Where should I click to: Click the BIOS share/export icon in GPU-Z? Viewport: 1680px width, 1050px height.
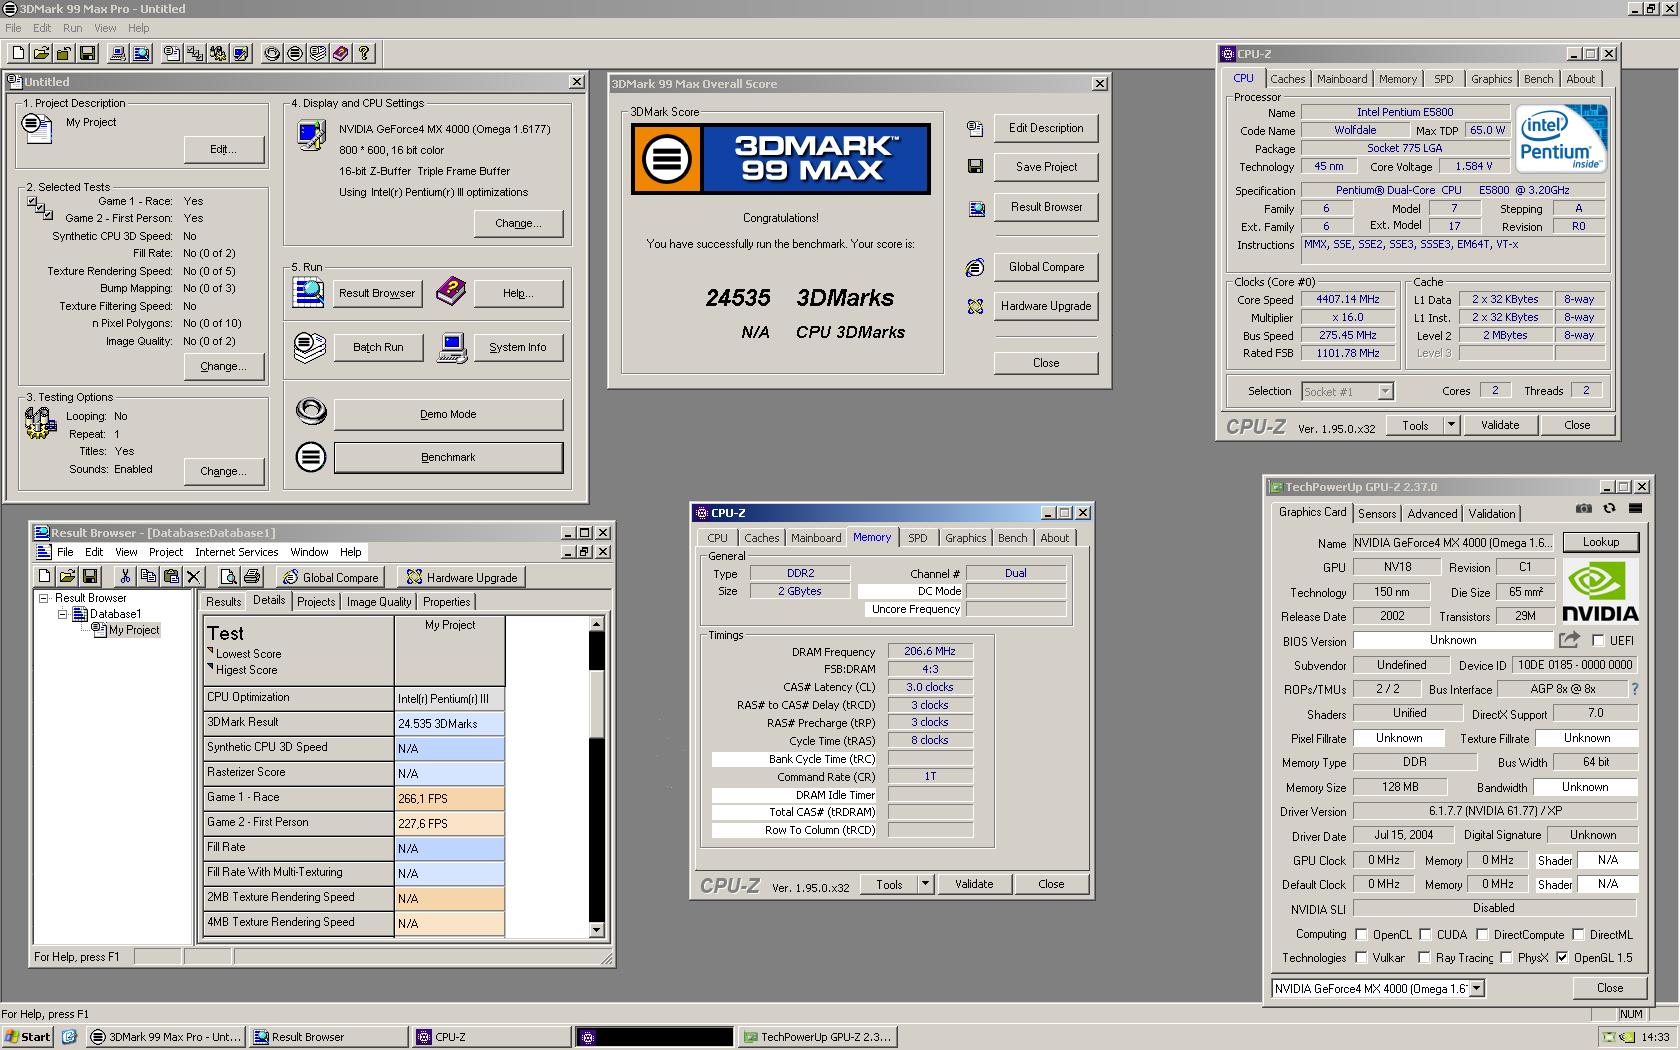click(x=1569, y=640)
